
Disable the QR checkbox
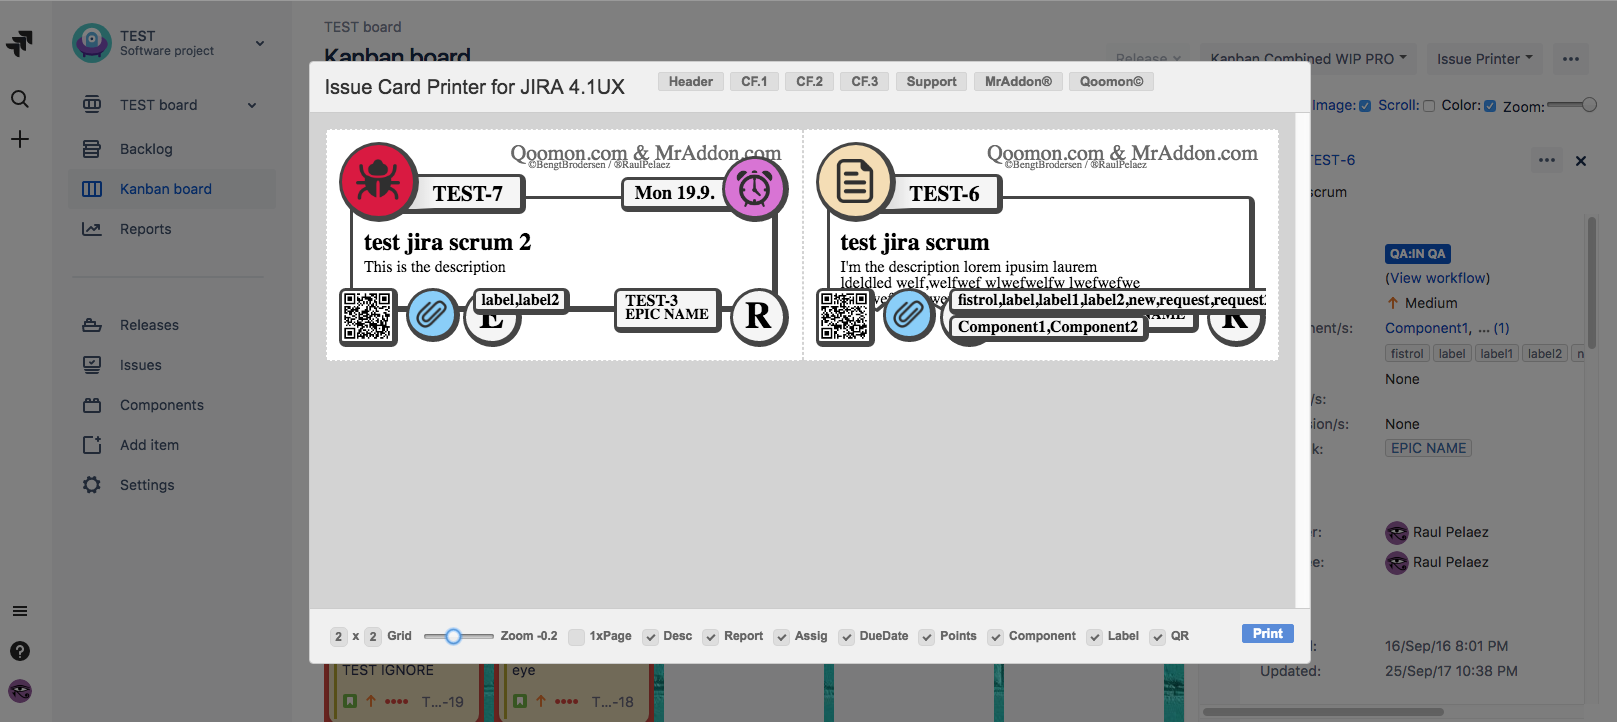pyautogui.click(x=1158, y=637)
